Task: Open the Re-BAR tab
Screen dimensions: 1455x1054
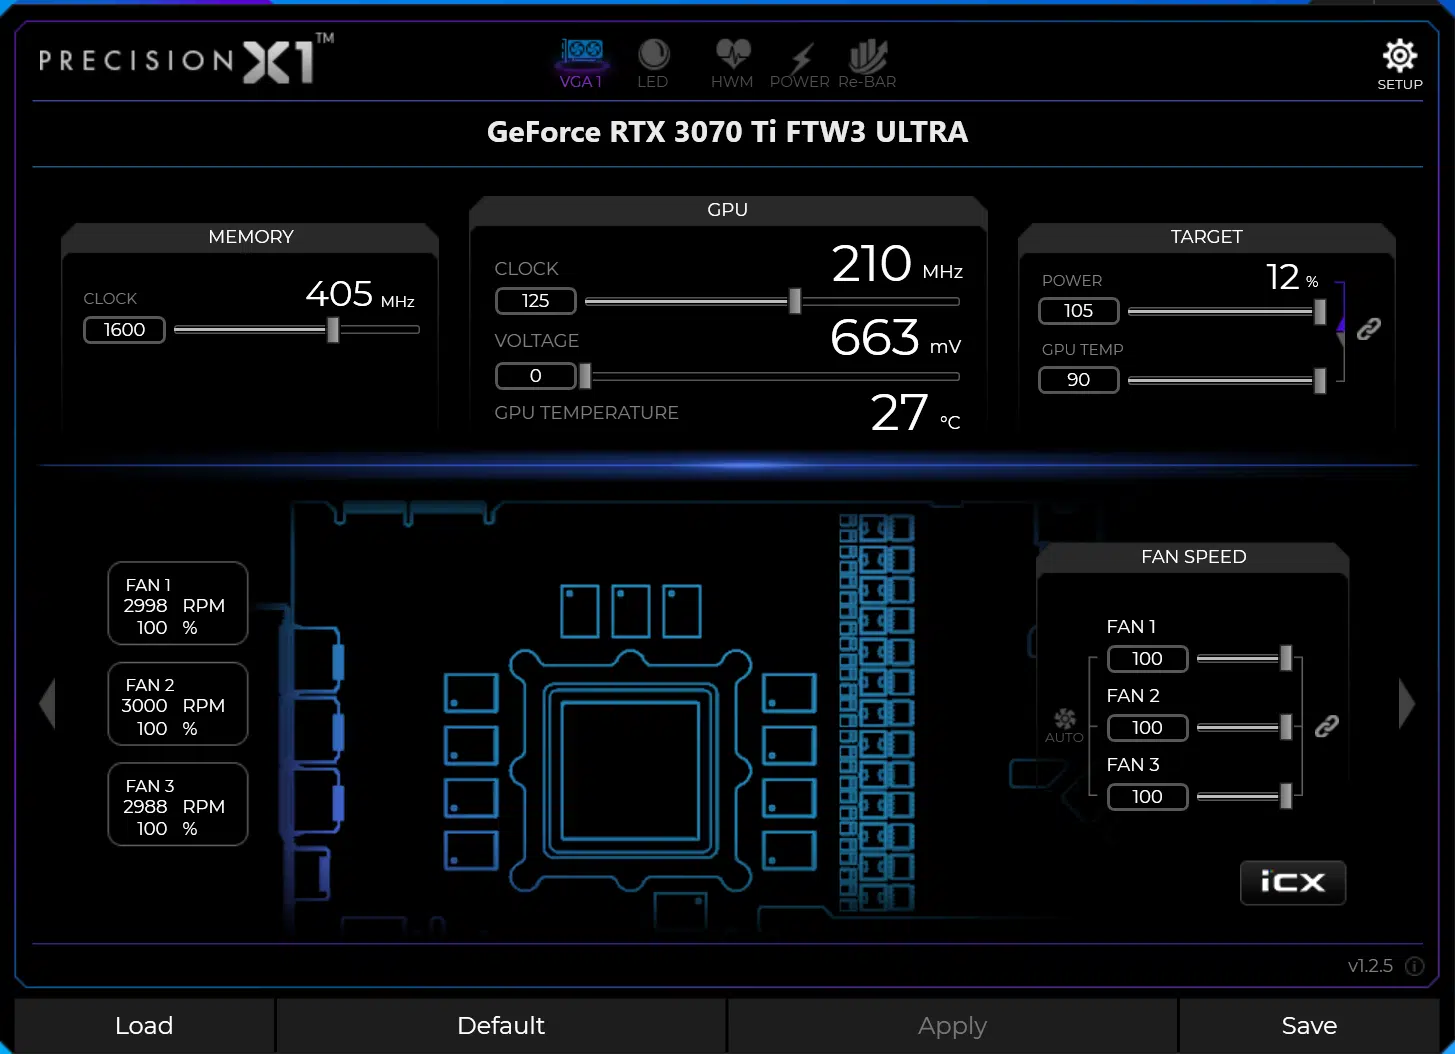Action: [x=867, y=64]
